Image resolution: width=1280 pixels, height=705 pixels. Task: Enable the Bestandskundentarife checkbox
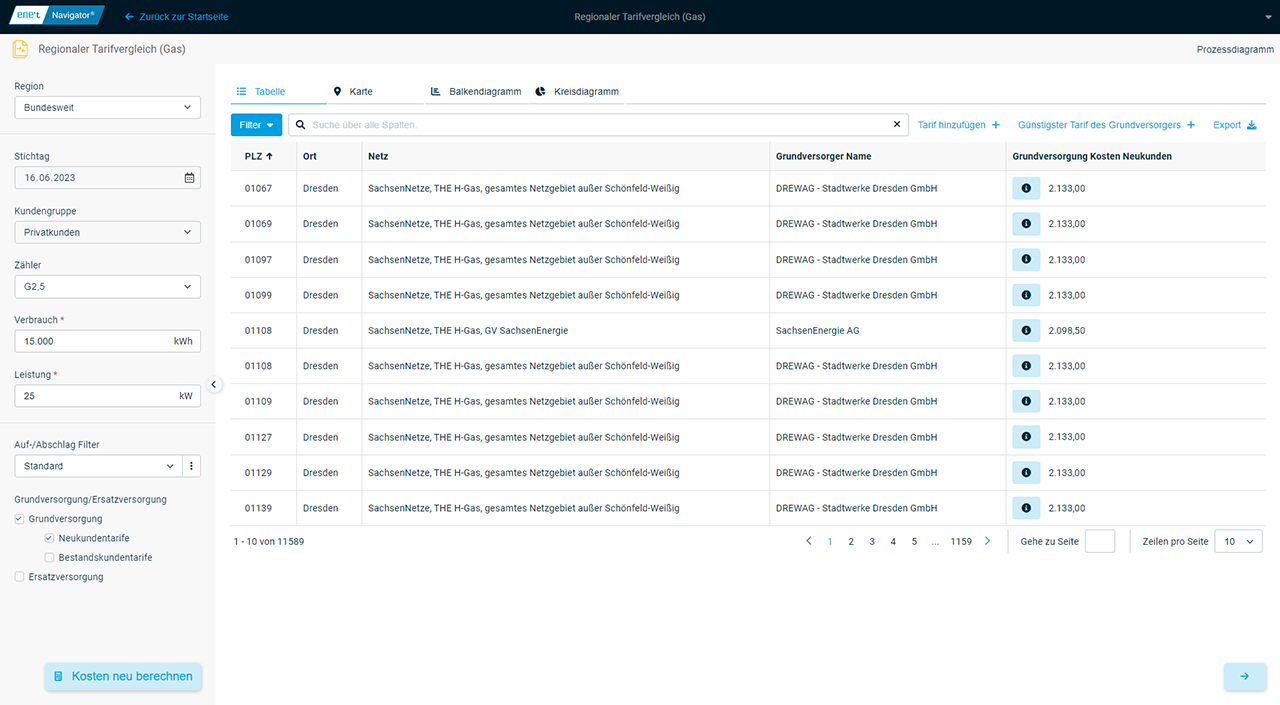tap(50, 557)
